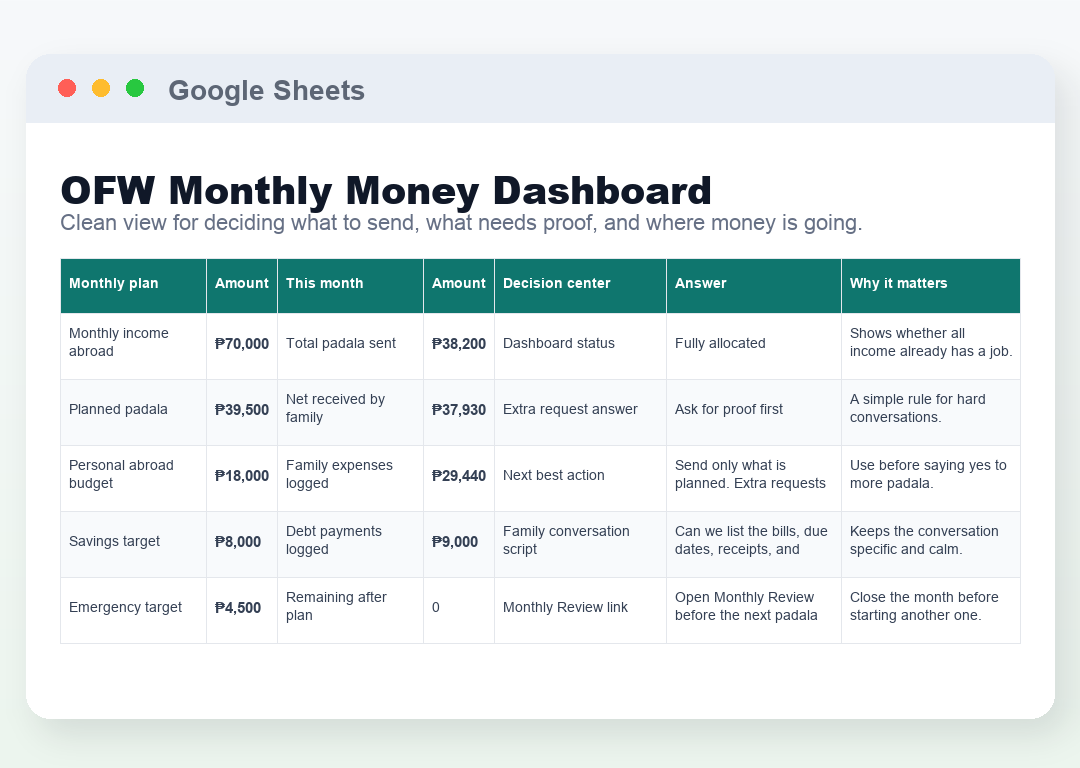Select the Fully allocated answer cell

pos(754,346)
